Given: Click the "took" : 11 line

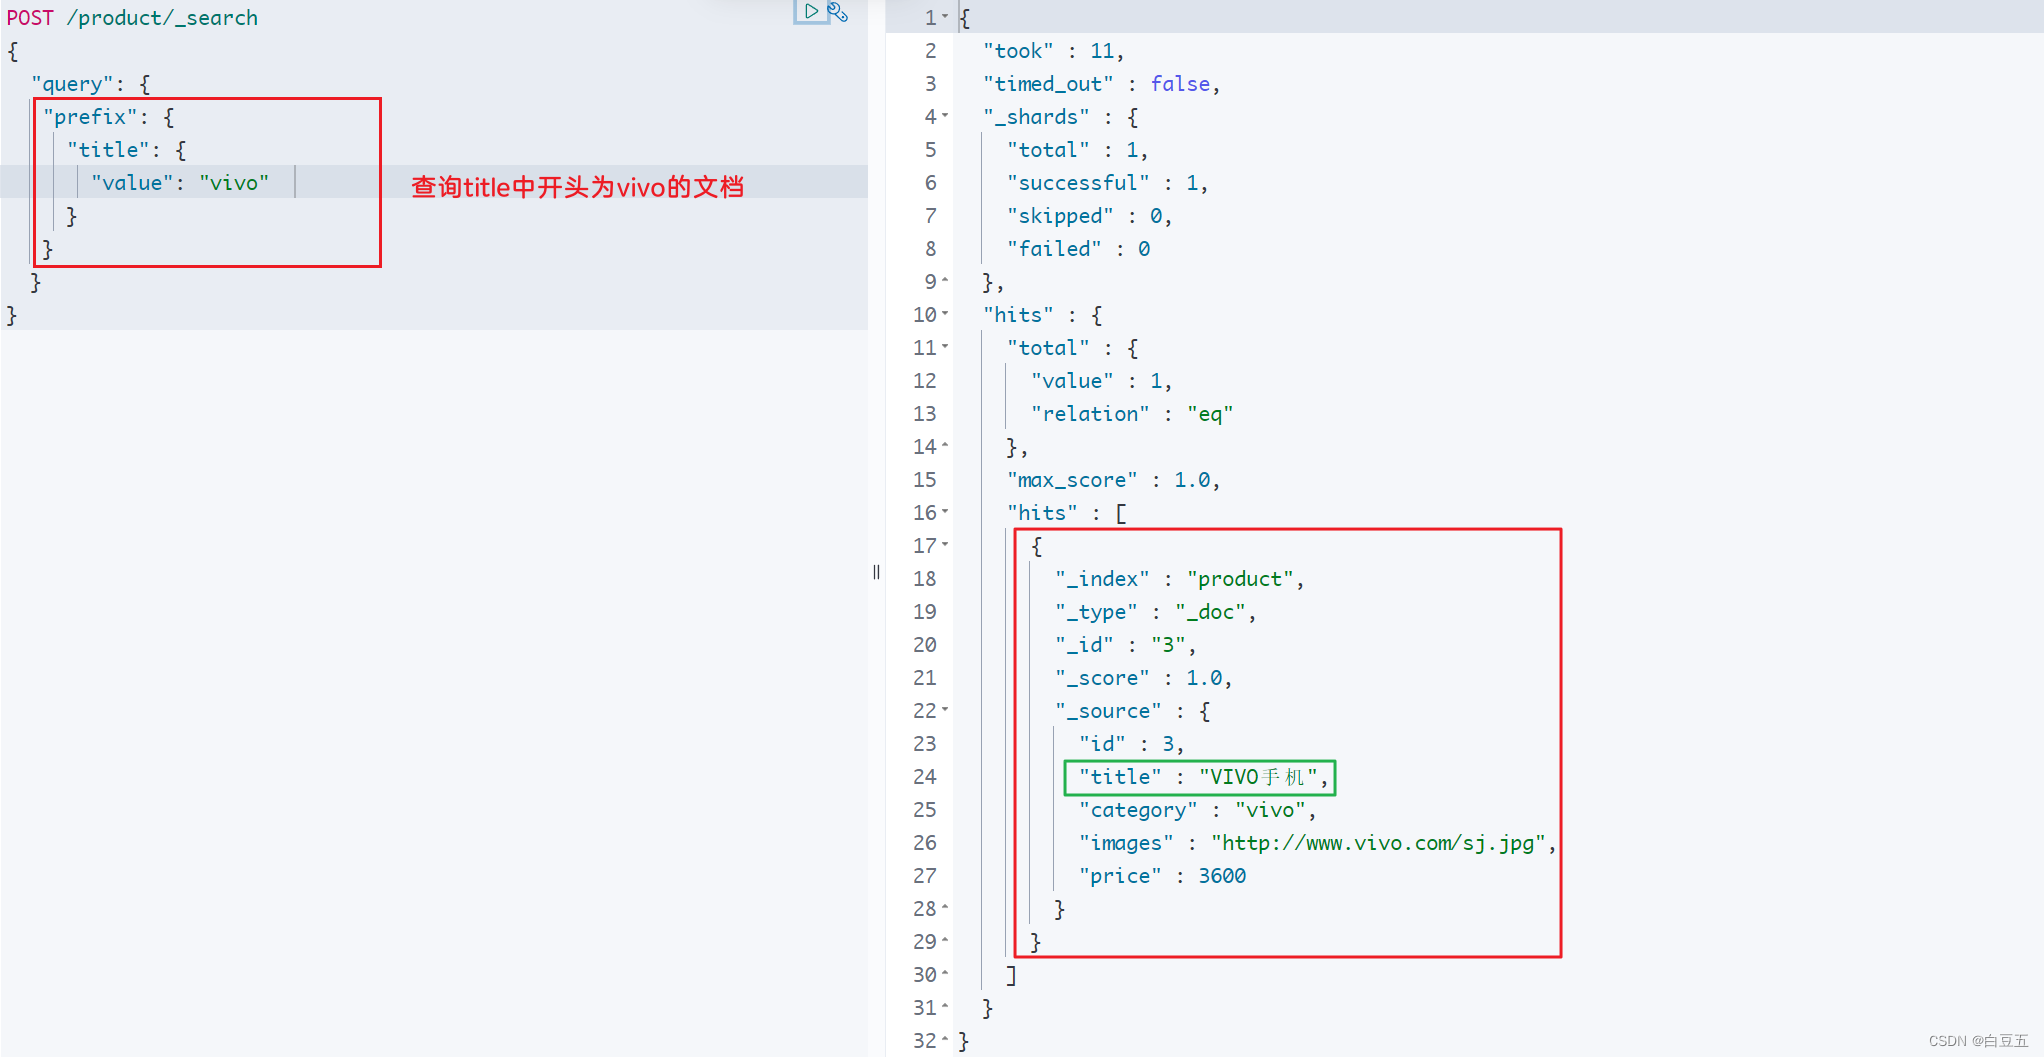Looking at the screenshot, I should [x=1054, y=51].
